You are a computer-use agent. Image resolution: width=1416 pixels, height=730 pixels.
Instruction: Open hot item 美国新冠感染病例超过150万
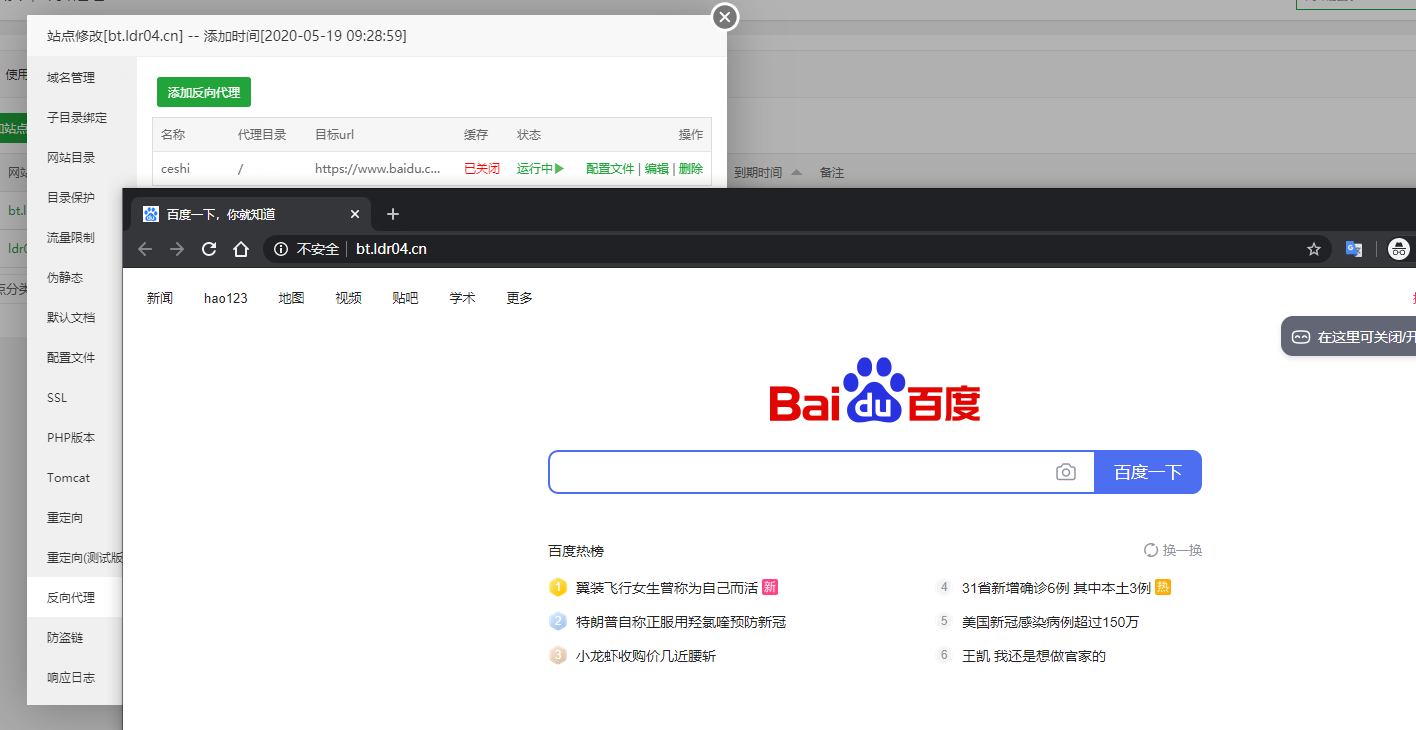1050,622
